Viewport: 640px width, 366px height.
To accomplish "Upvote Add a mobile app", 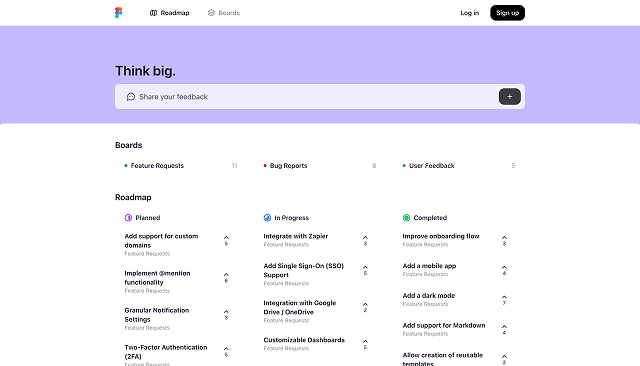I will 504,270.
